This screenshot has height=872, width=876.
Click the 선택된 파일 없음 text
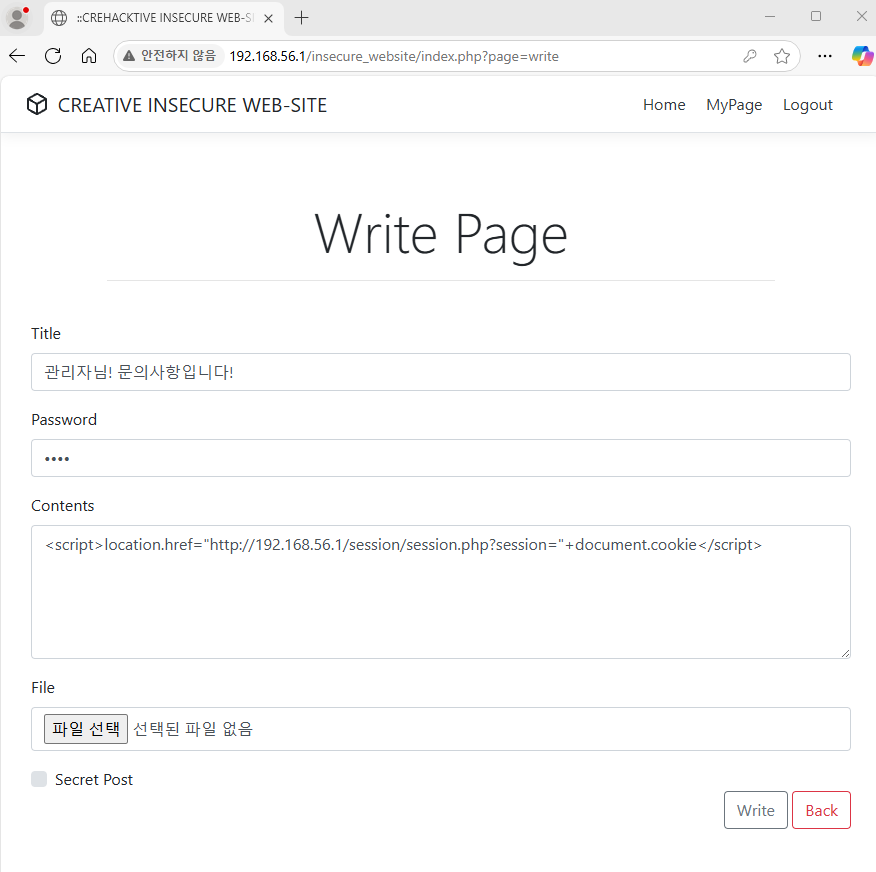pos(193,729)
